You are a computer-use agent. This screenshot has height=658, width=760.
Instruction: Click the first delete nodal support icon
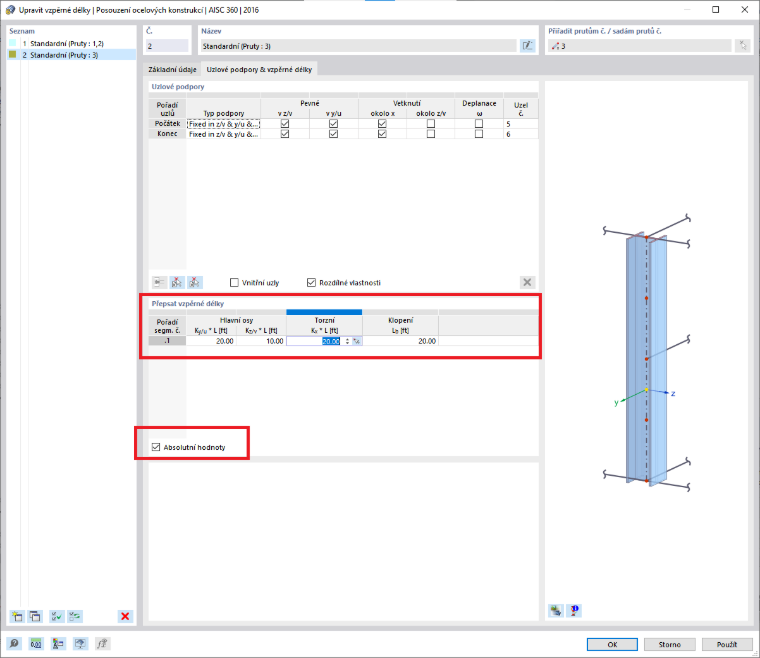click(177, 282)
